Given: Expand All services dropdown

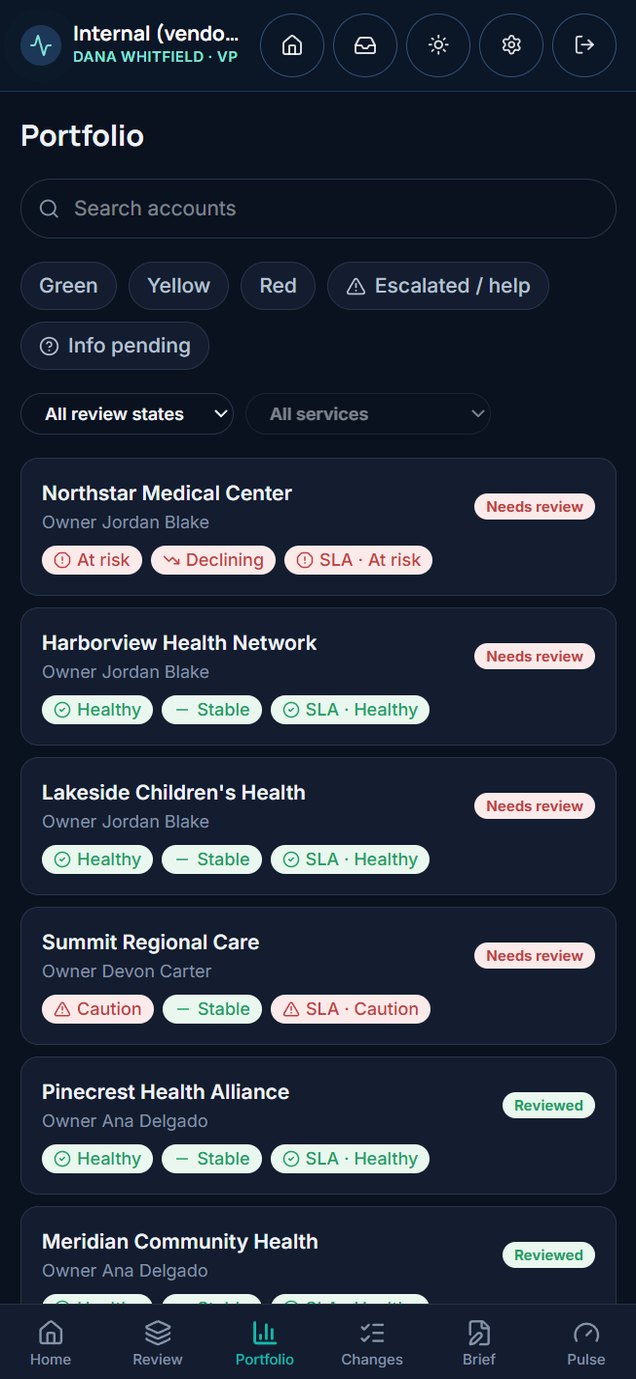Looking at the screenshot, I should pos(368,414).
